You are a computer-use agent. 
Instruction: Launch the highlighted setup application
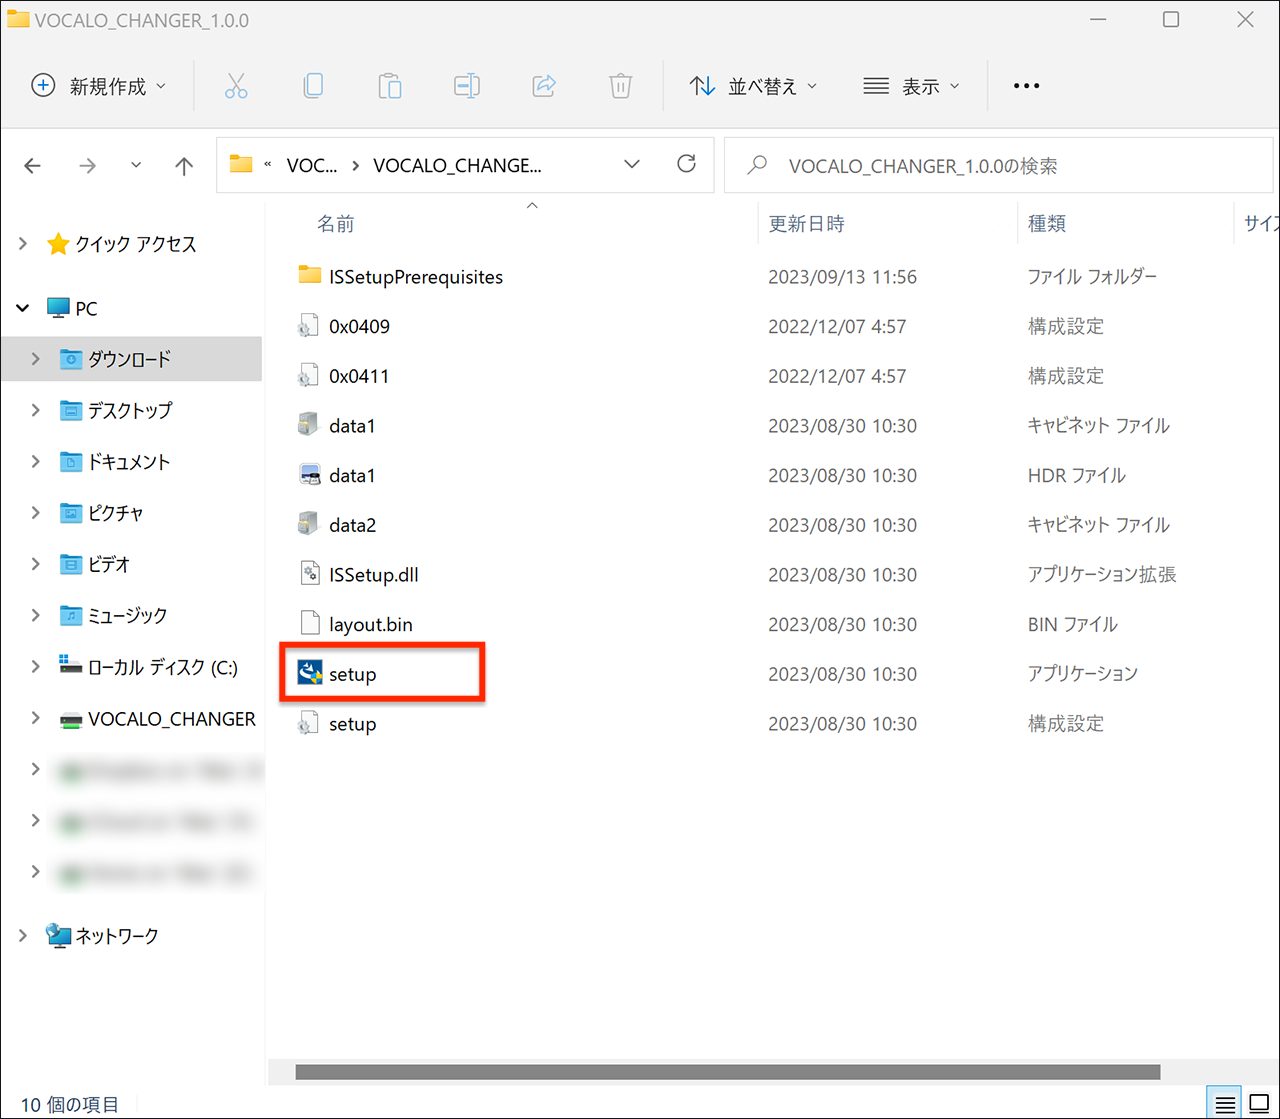(355, 674)
